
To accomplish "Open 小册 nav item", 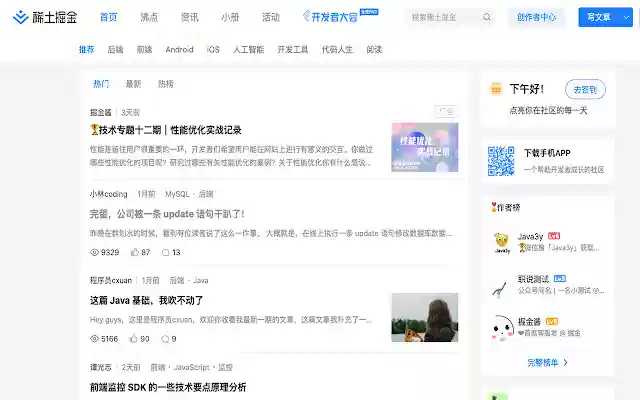I will [230, 17].
